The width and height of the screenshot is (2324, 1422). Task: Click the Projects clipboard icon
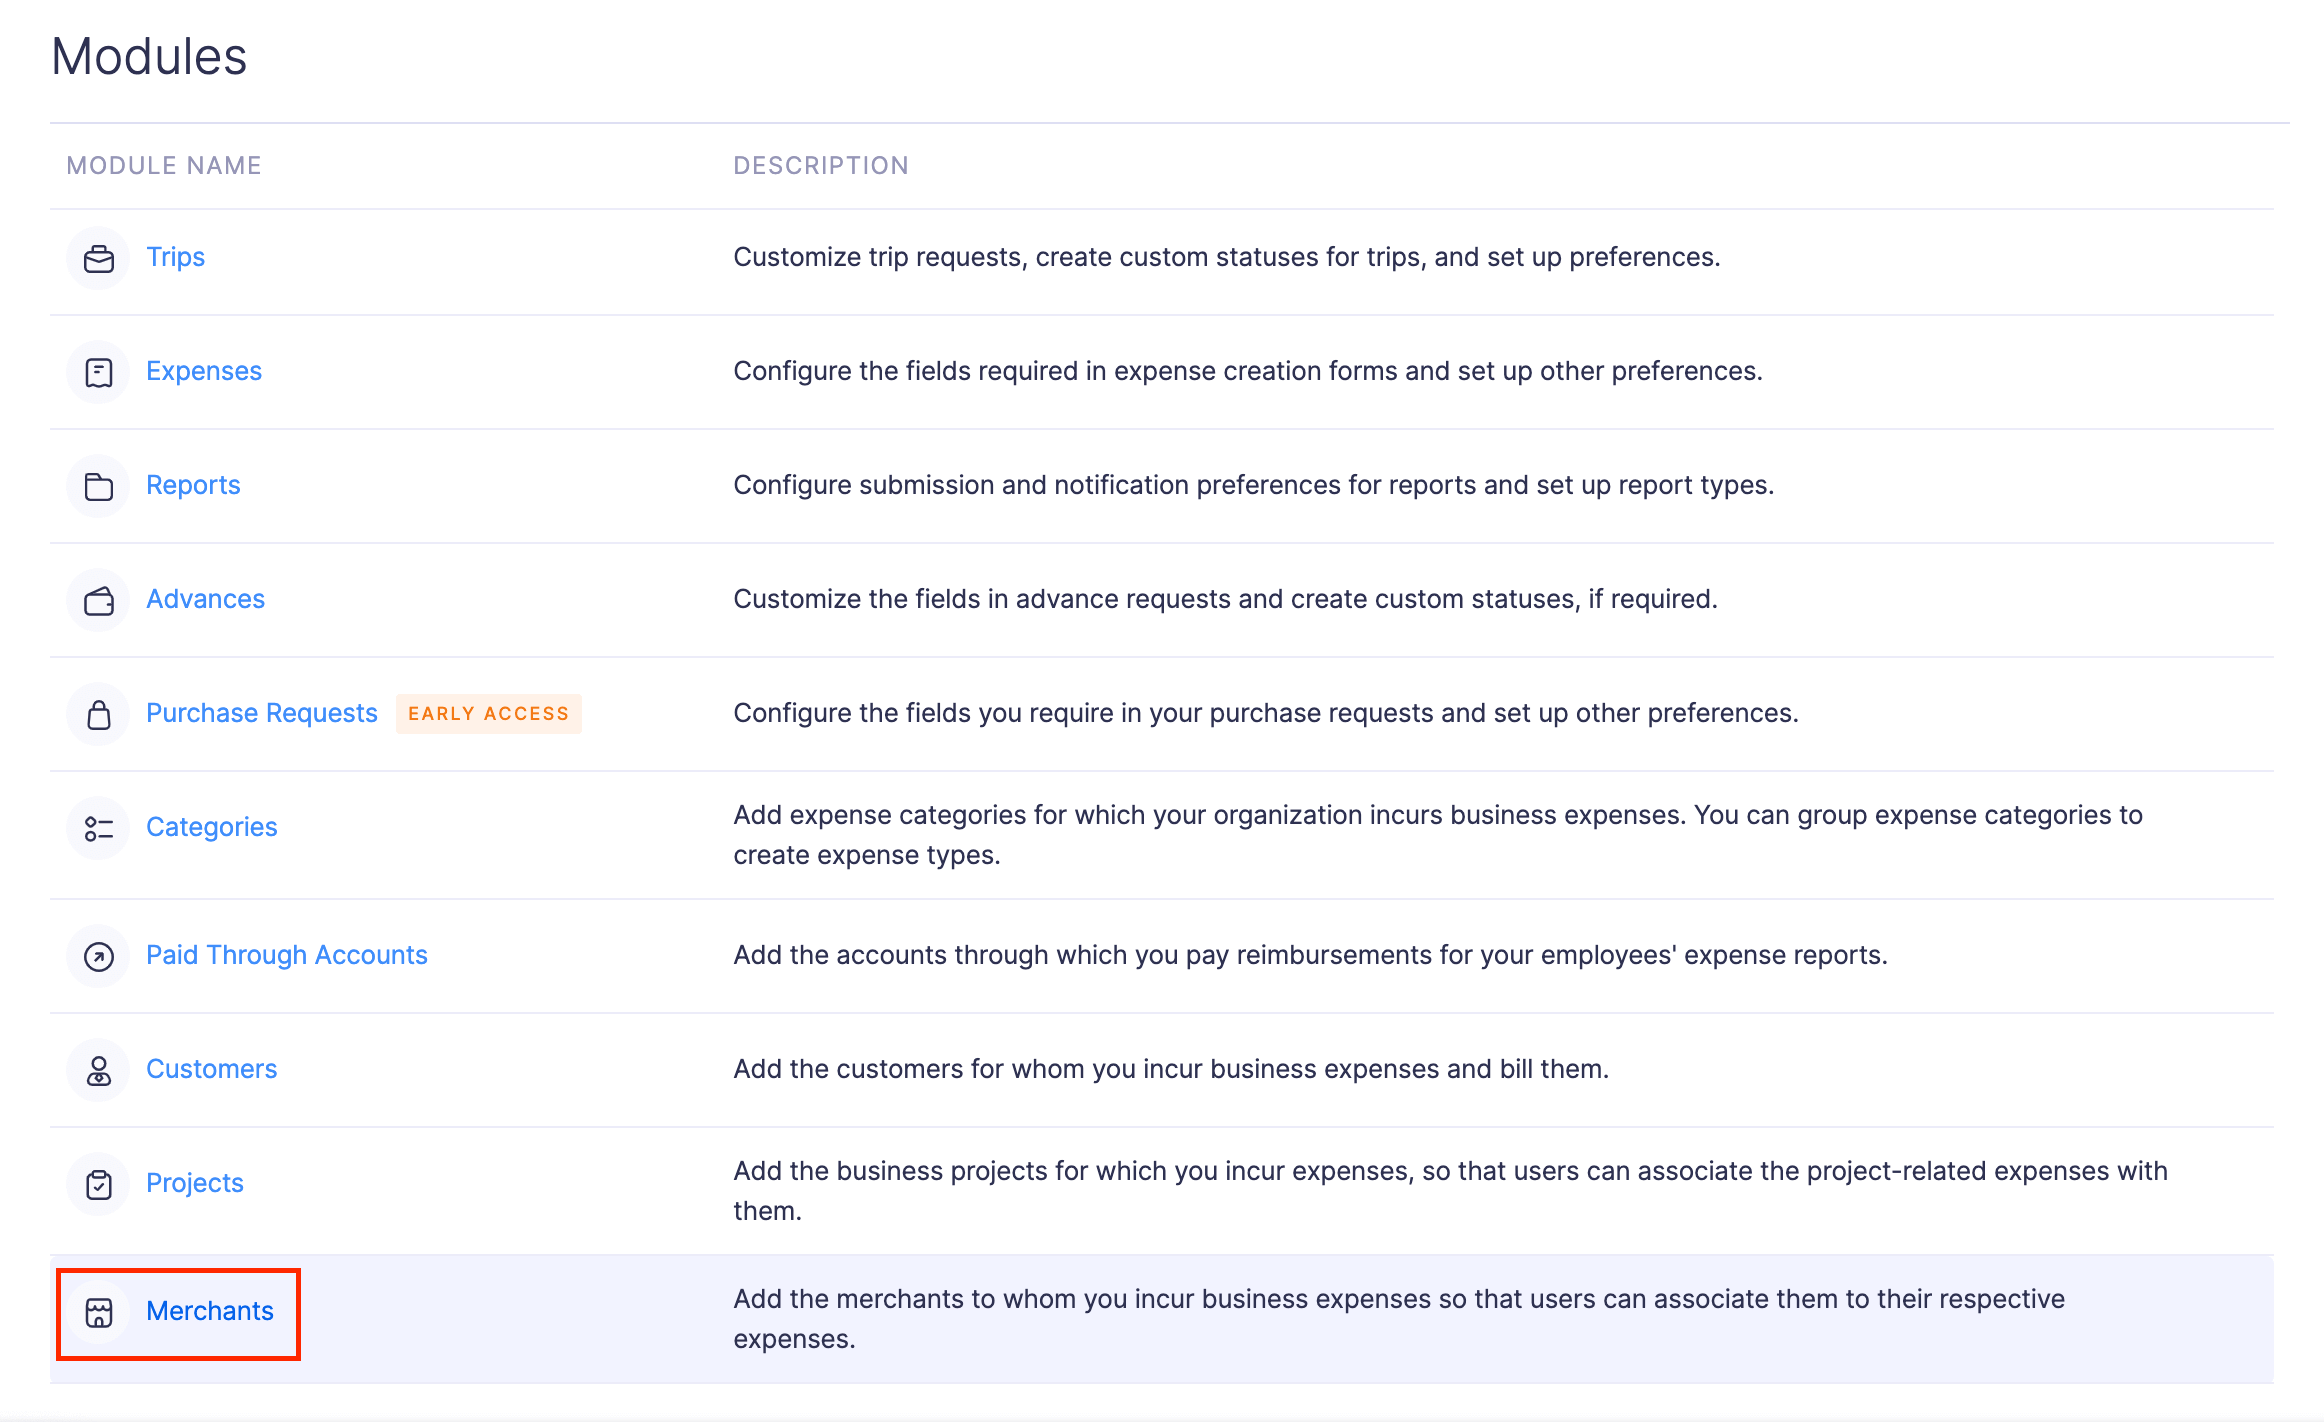98,1184
